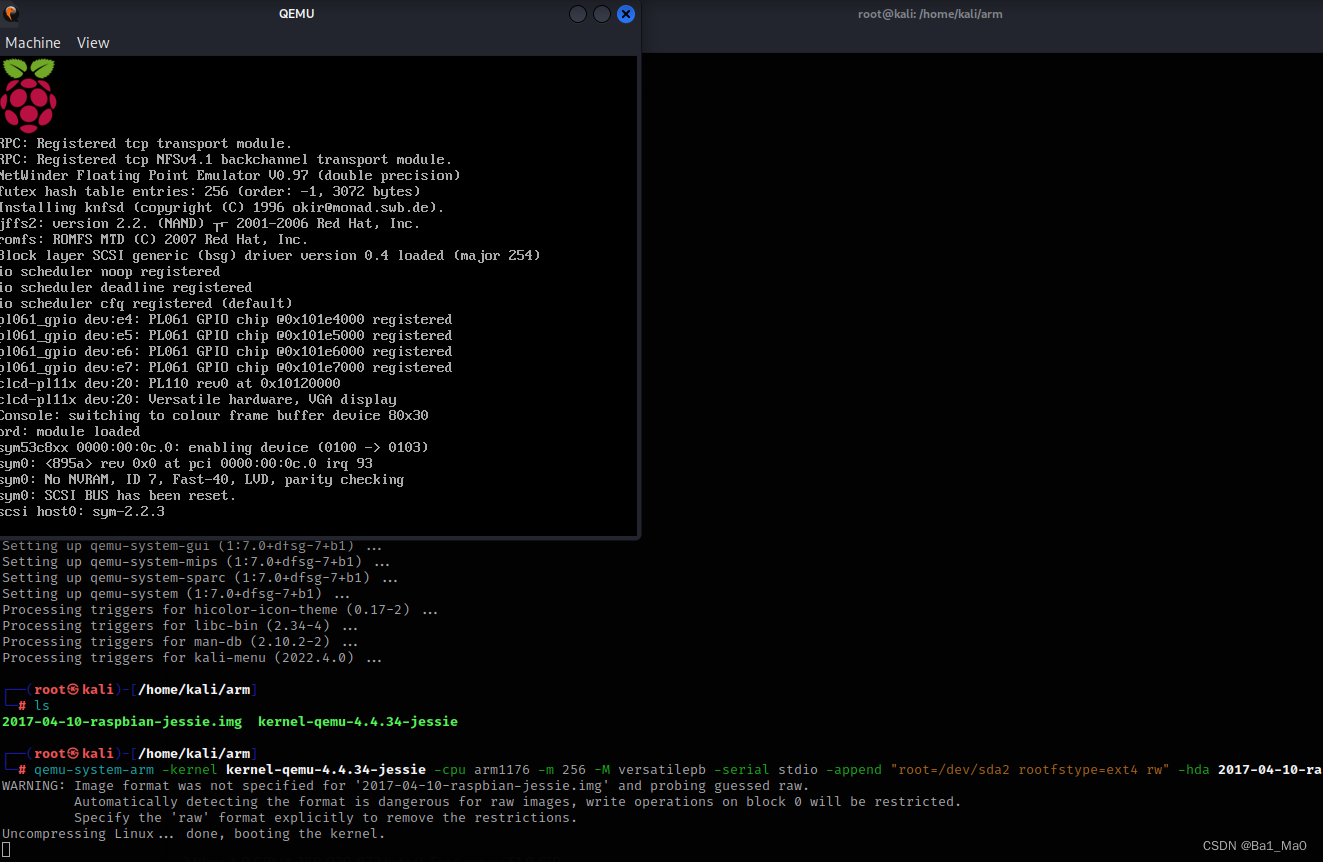Click the 'Block layer SCSI generic' line

coord(270,256)
